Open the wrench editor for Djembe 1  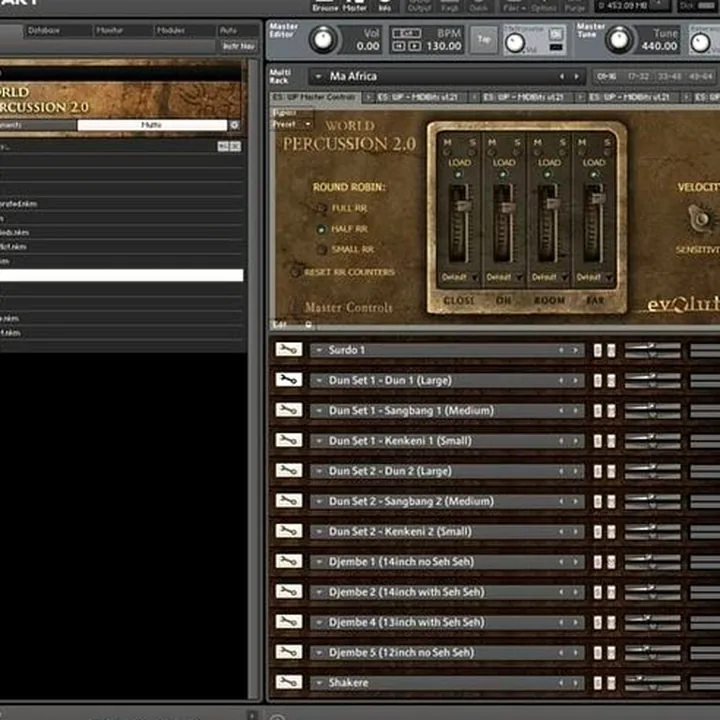(x=288, y=561)
